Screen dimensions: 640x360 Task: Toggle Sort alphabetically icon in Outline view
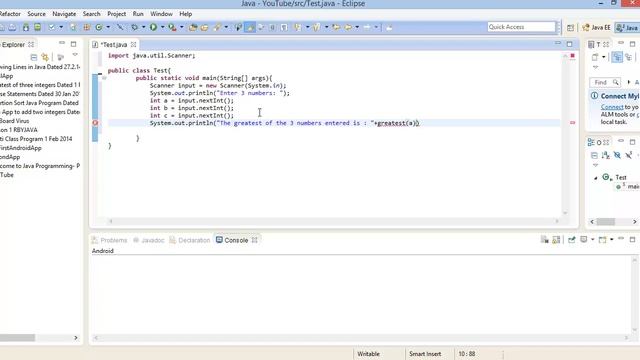[606, 155]
